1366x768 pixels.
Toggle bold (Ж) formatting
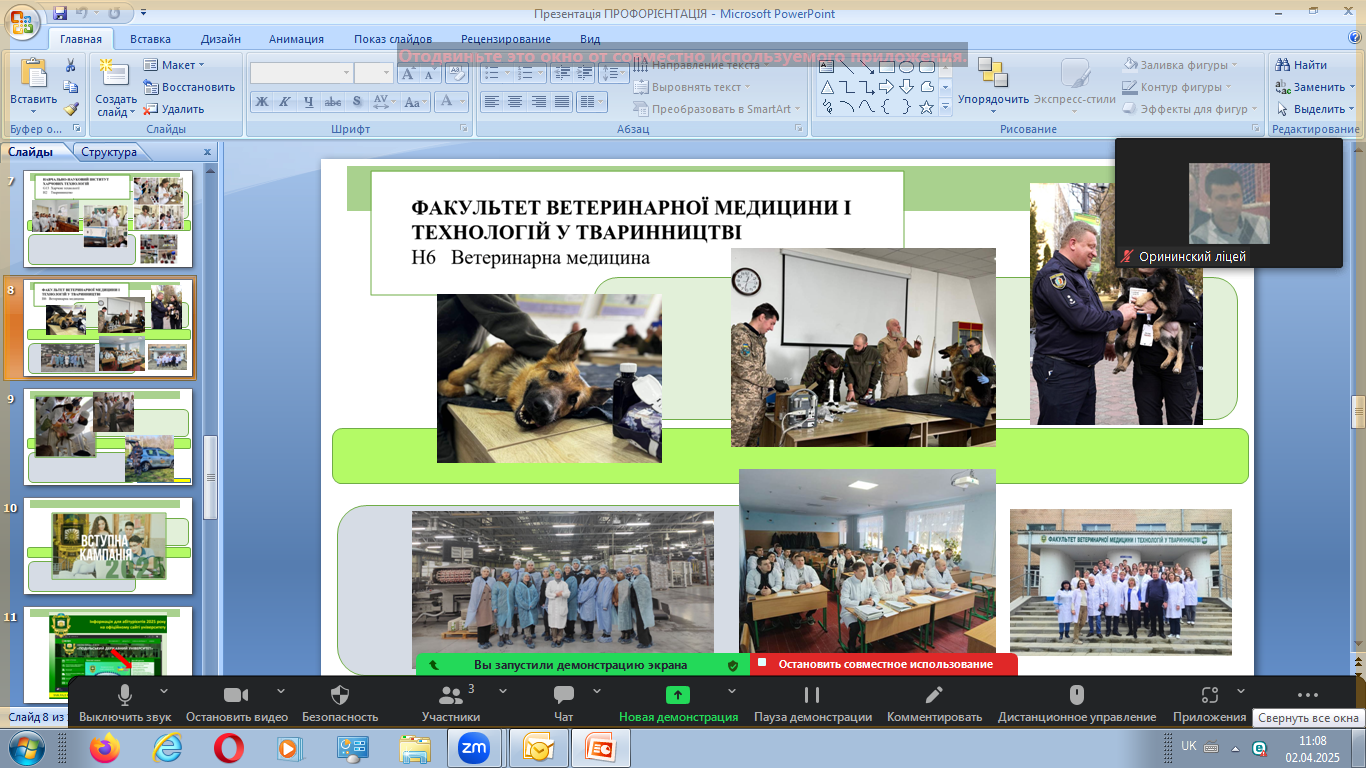pos(261,102)
